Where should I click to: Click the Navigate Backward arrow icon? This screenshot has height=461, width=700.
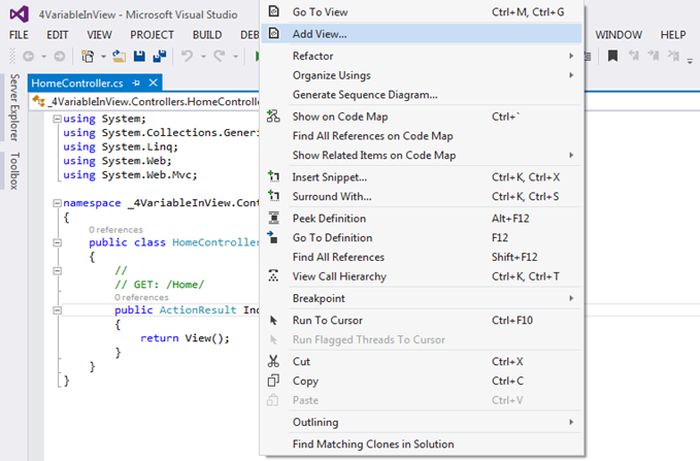(27, 57)
